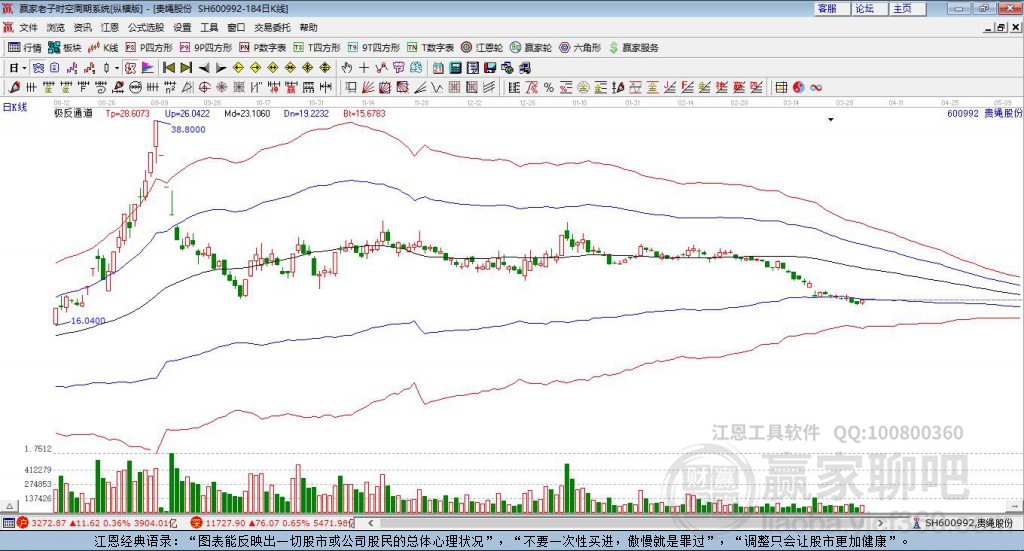The image size is (1024, 551).
Task: Expand the small black triangle marker
Action: point(831,119)
